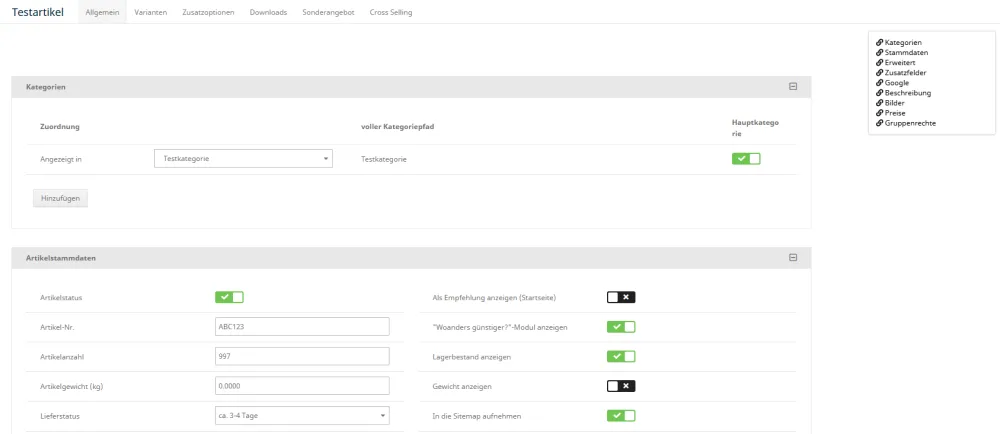Click link icon next to Beschreibung

[880, 93]
